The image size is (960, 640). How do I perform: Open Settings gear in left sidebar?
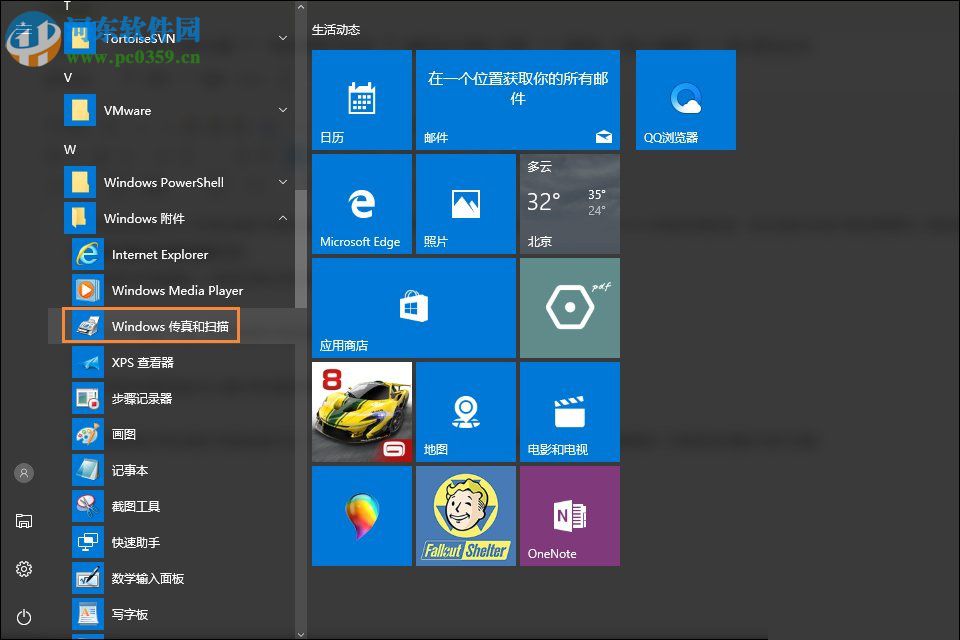(24, 569)
